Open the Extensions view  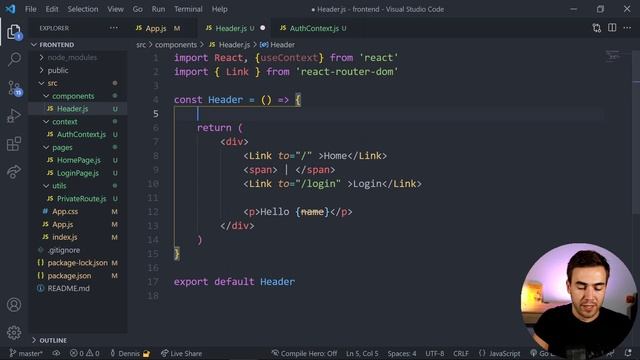click(x=14, y=144)
